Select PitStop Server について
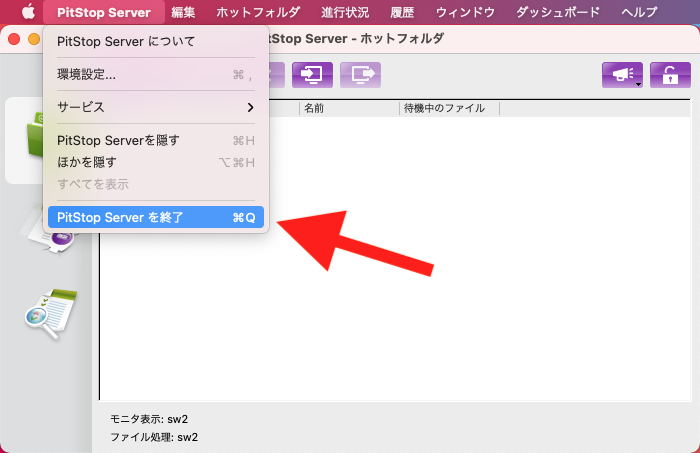Screen dimensions: 700x453 (x=155, y=42)
